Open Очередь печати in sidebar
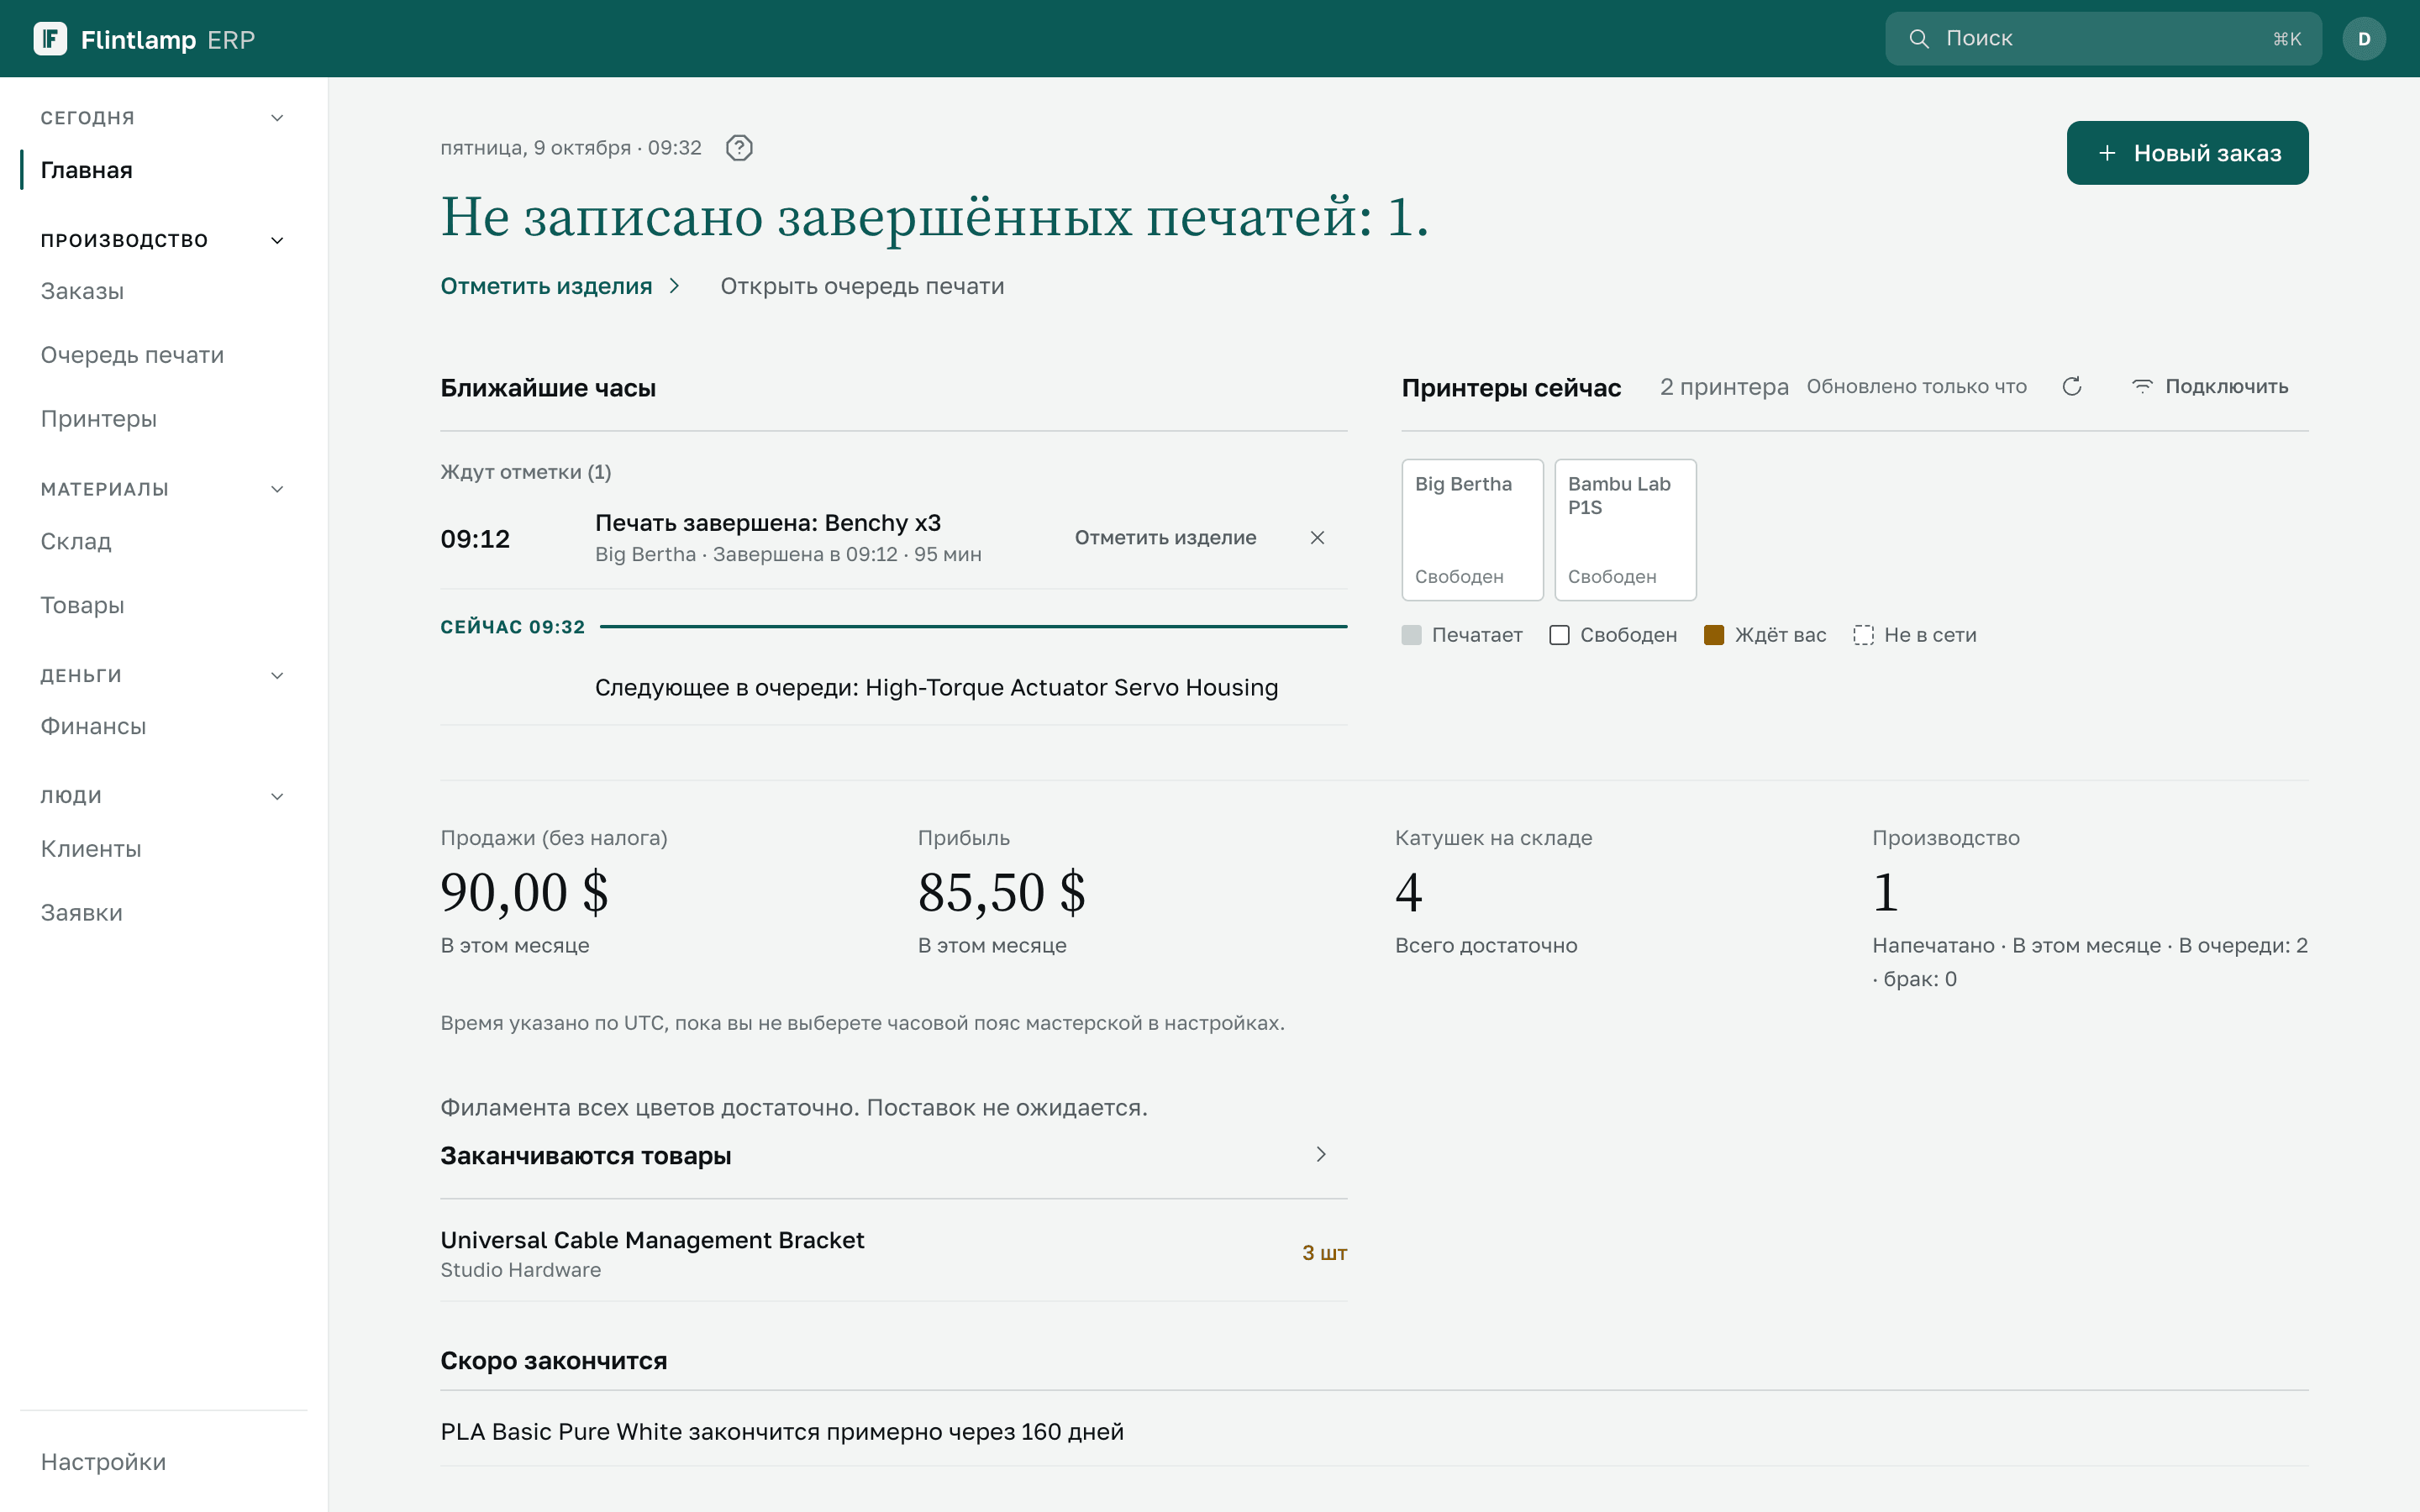 132,355
